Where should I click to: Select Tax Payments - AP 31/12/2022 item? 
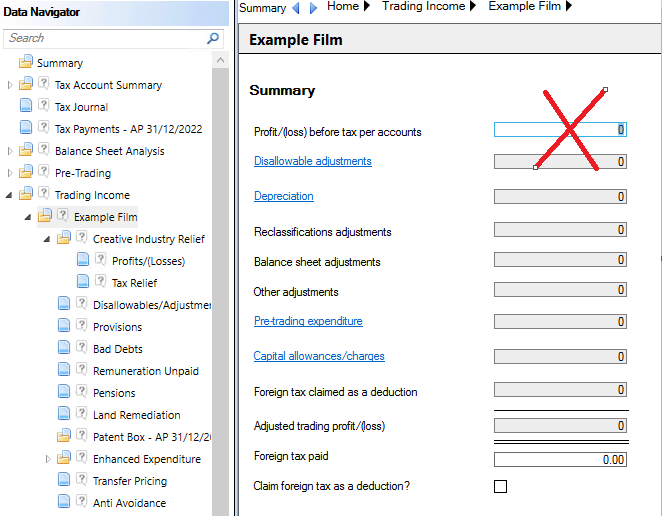(129, 129)
